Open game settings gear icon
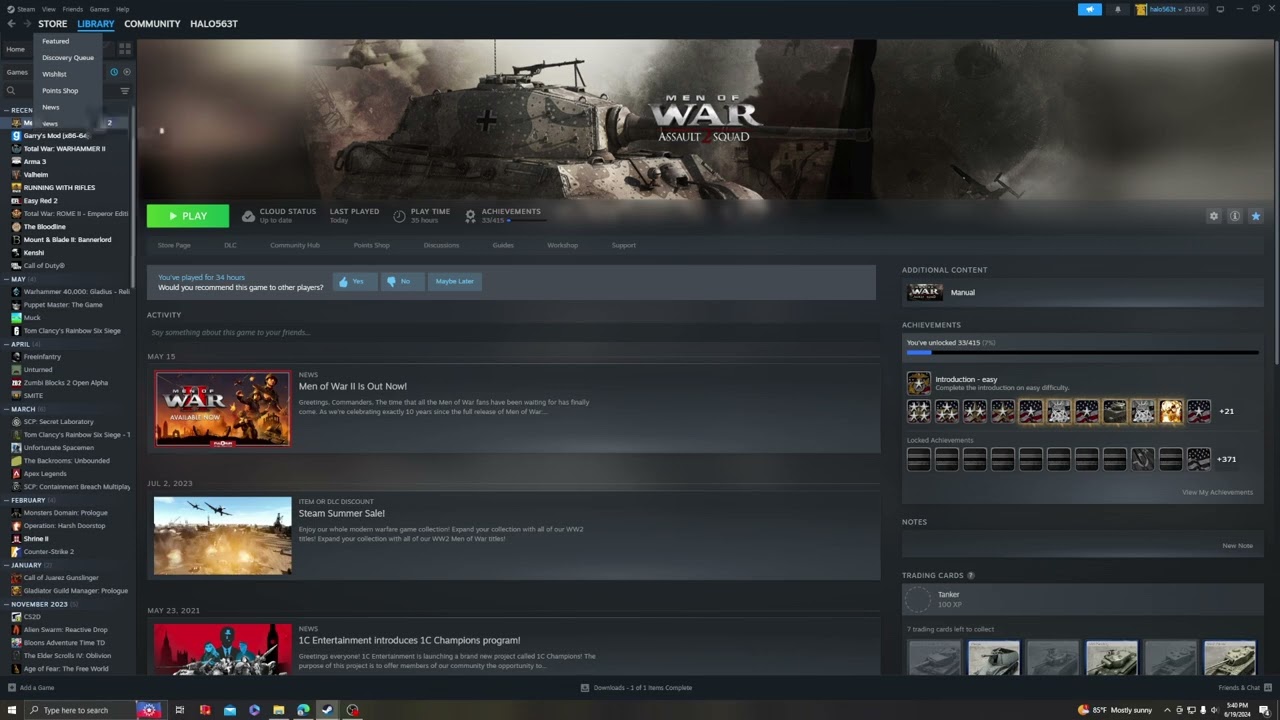This screenshot has width=1280, height=720. click(1214, 216)
